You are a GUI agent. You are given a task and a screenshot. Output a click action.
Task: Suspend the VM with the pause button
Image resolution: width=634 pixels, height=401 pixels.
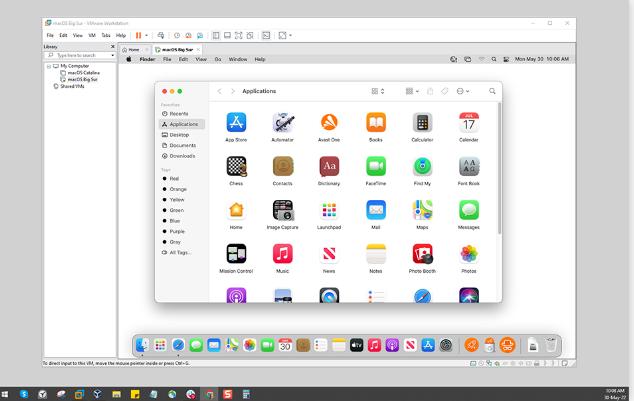(138, 36)
